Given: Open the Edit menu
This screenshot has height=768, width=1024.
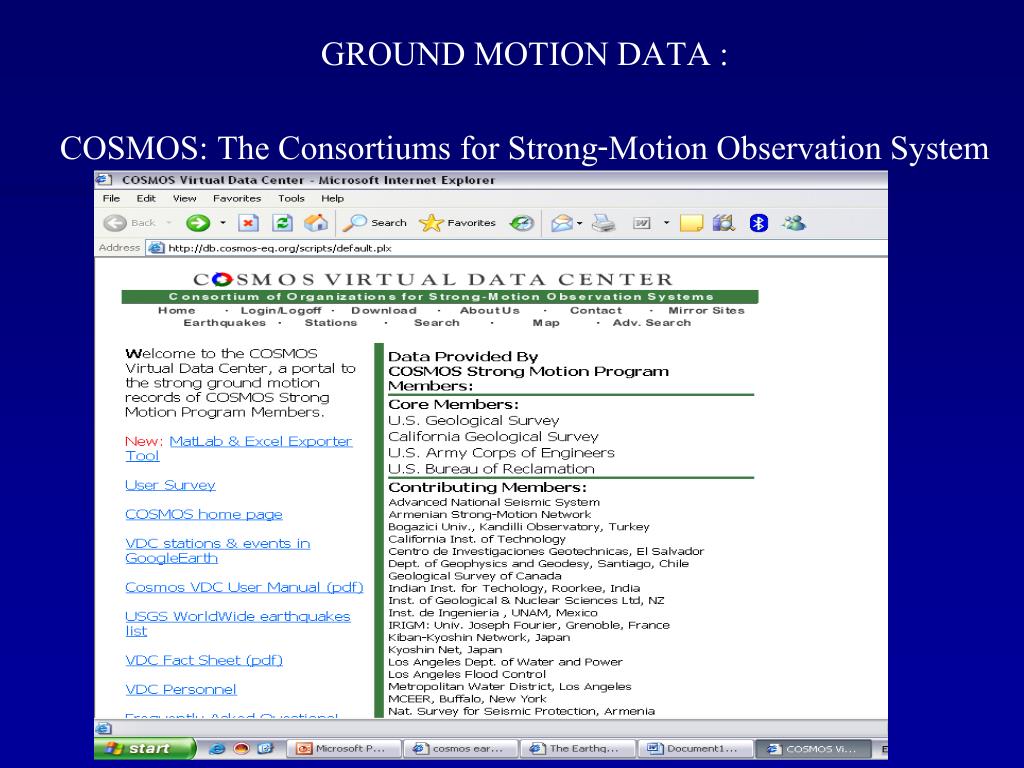Looking at the screenshot, I should point(146,199).
